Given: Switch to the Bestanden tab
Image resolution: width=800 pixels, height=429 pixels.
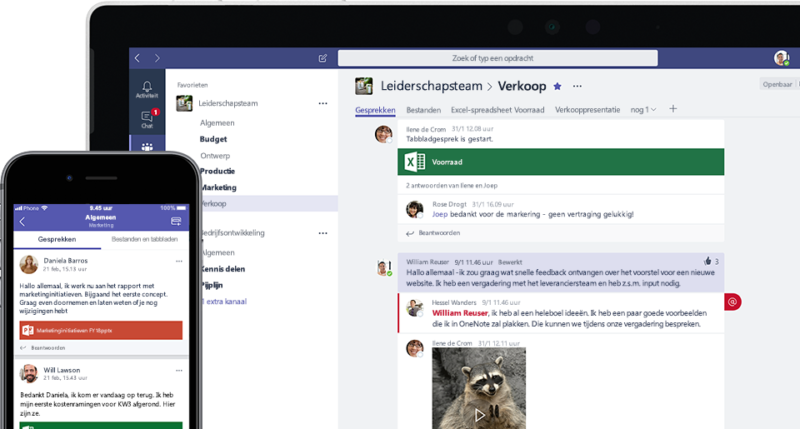Looking at the screenshot, I should click(x=423, y=110).
